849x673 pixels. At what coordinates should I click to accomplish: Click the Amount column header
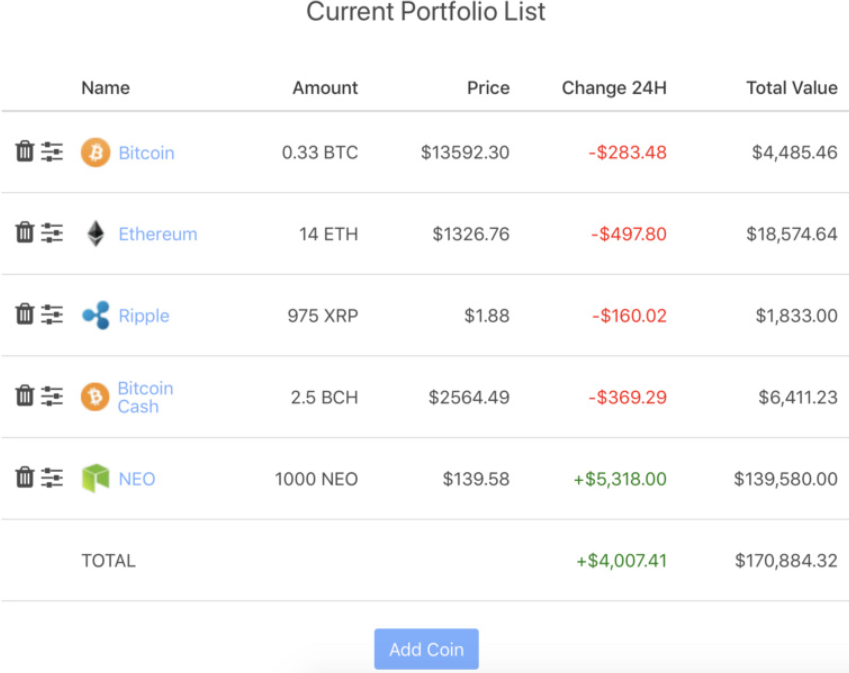pyautogui.click(x=325, y=88)
